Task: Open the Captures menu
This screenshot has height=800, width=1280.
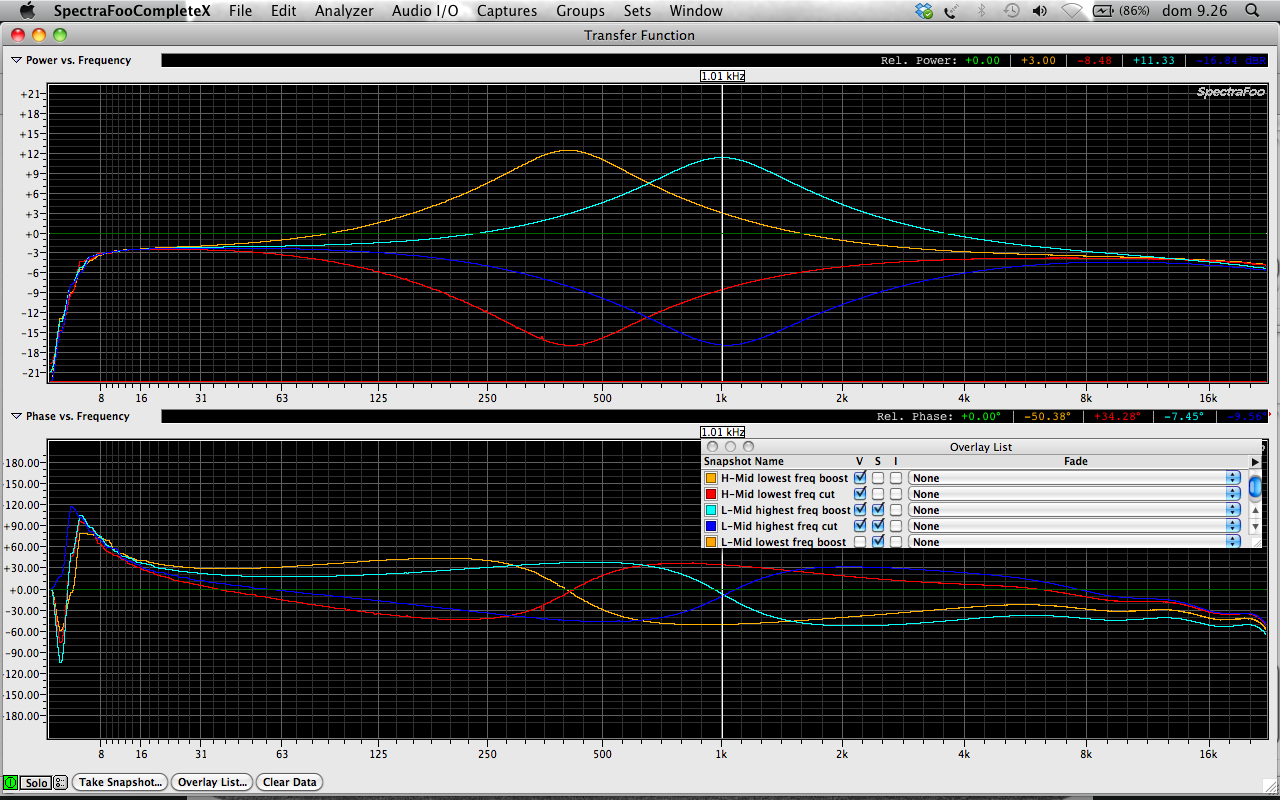Action: click(x=507, y=11)
